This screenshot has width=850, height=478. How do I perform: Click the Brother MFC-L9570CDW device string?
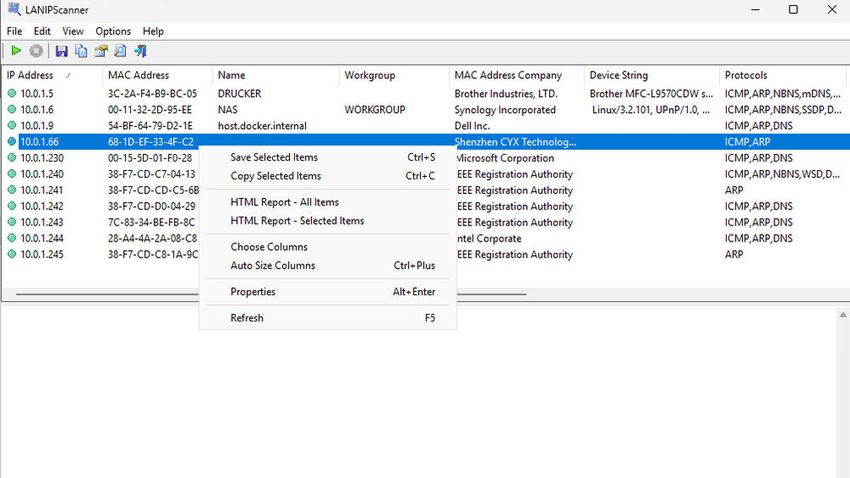[651, 94]
